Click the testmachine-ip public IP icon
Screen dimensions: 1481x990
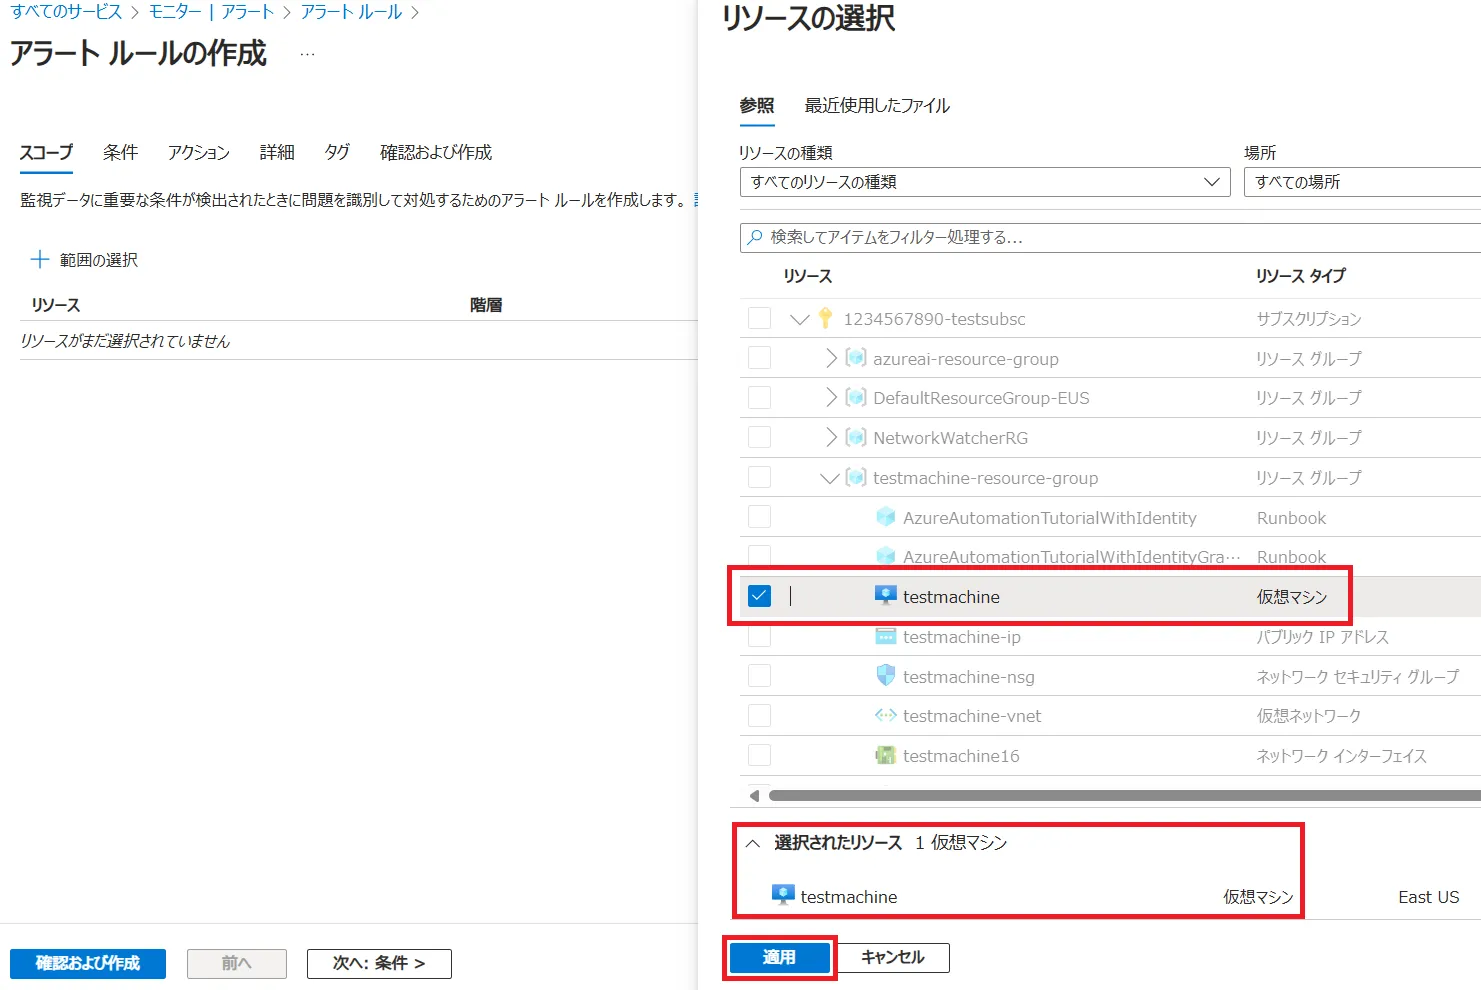click(x=885, y=637)
